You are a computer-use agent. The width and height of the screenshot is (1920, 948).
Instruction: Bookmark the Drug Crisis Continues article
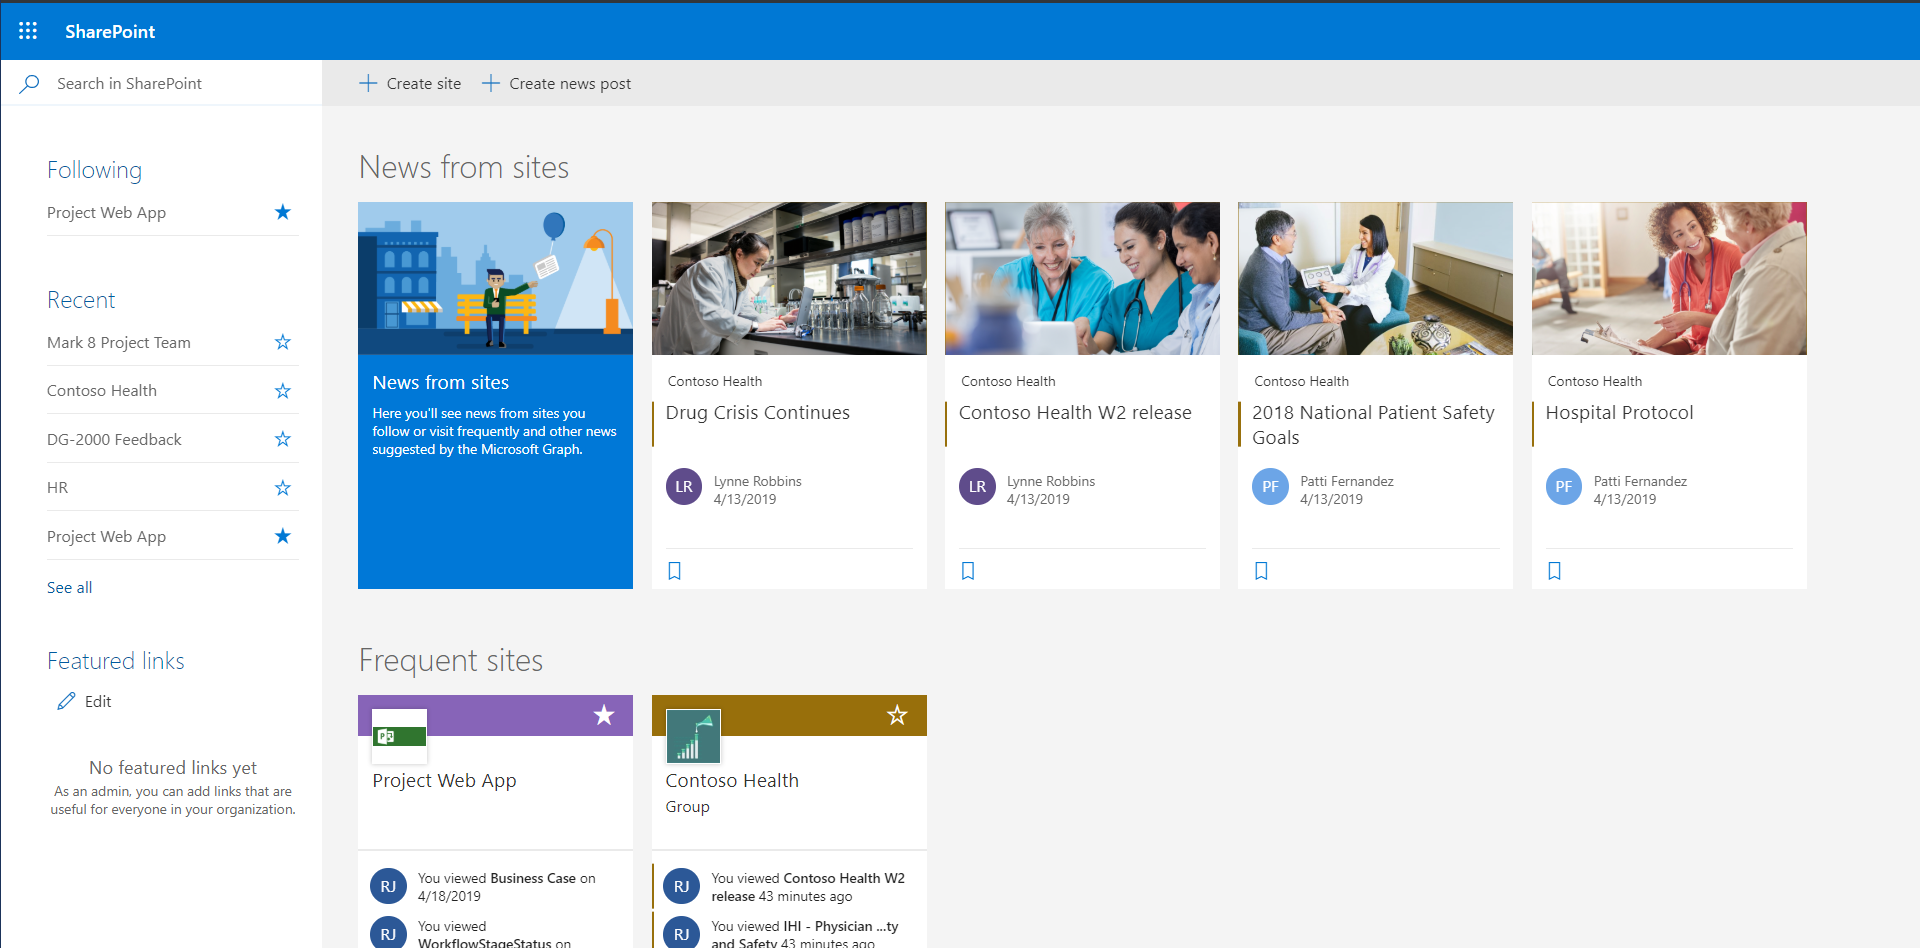click(675, 571)
